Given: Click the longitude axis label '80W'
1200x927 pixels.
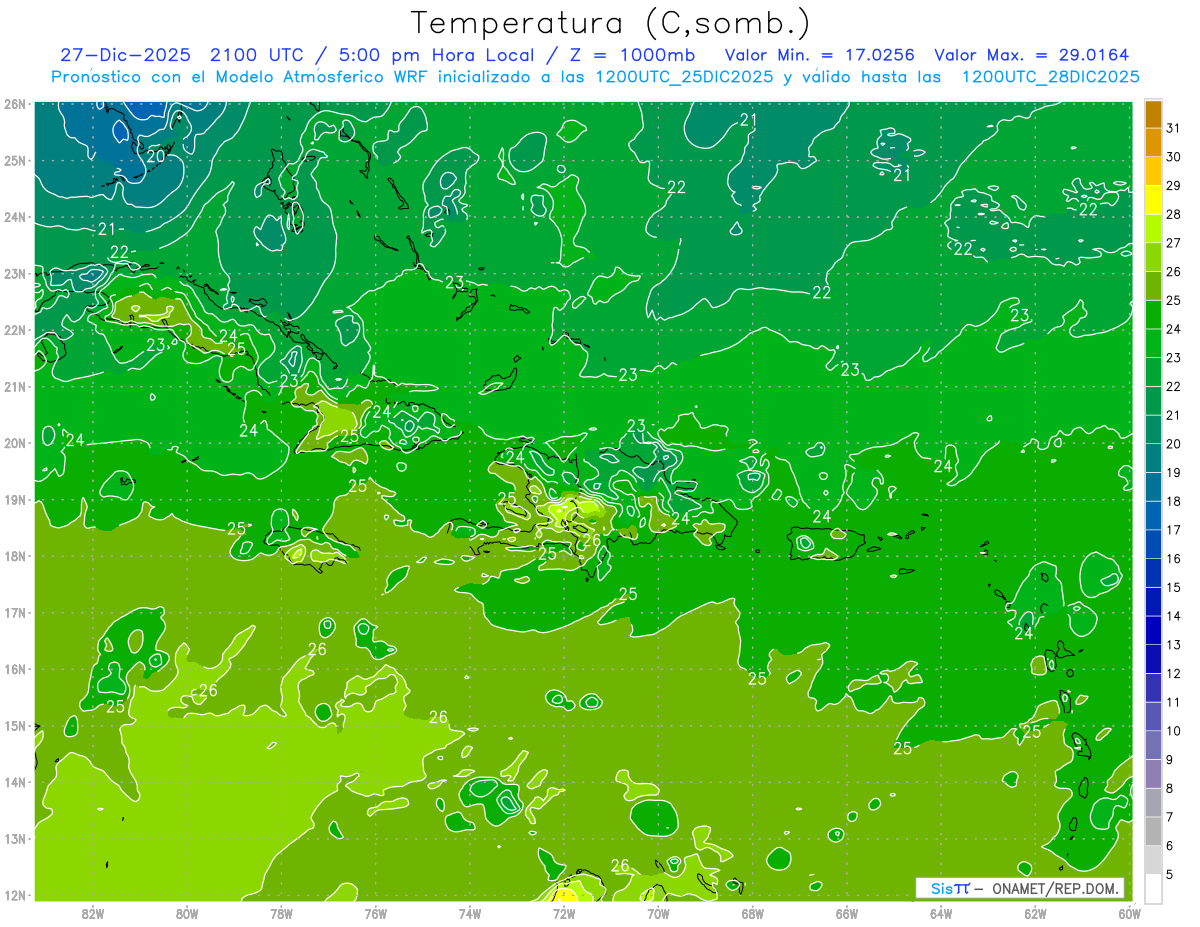Looking at the screenshot, I should tap(187, 913).
